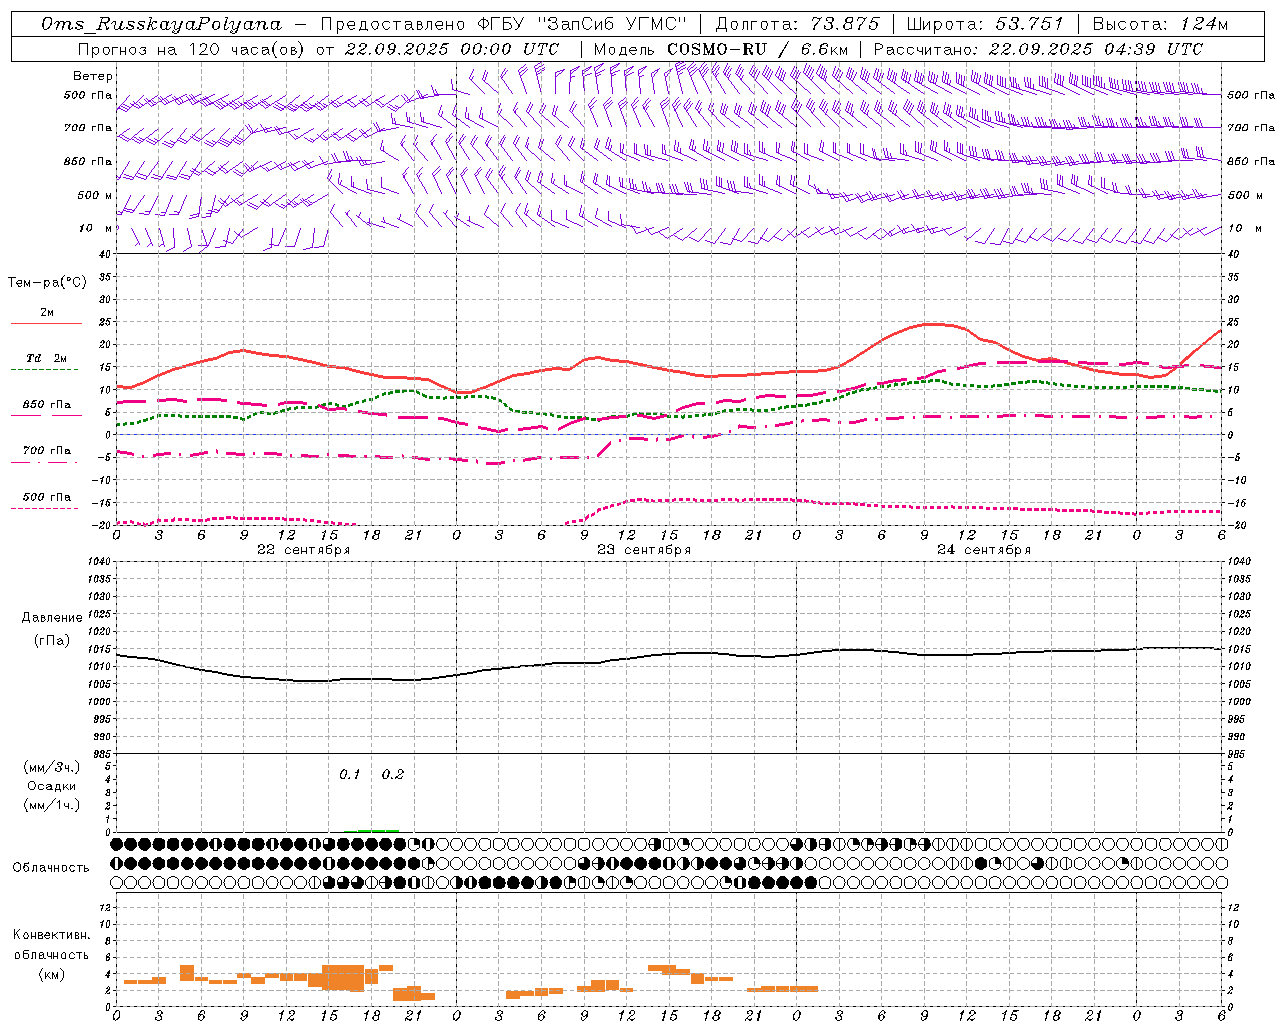Click the Тем-ра(°C) panel label
The height and width of the screenshot is (1024, 1280).
pos(47,283)
